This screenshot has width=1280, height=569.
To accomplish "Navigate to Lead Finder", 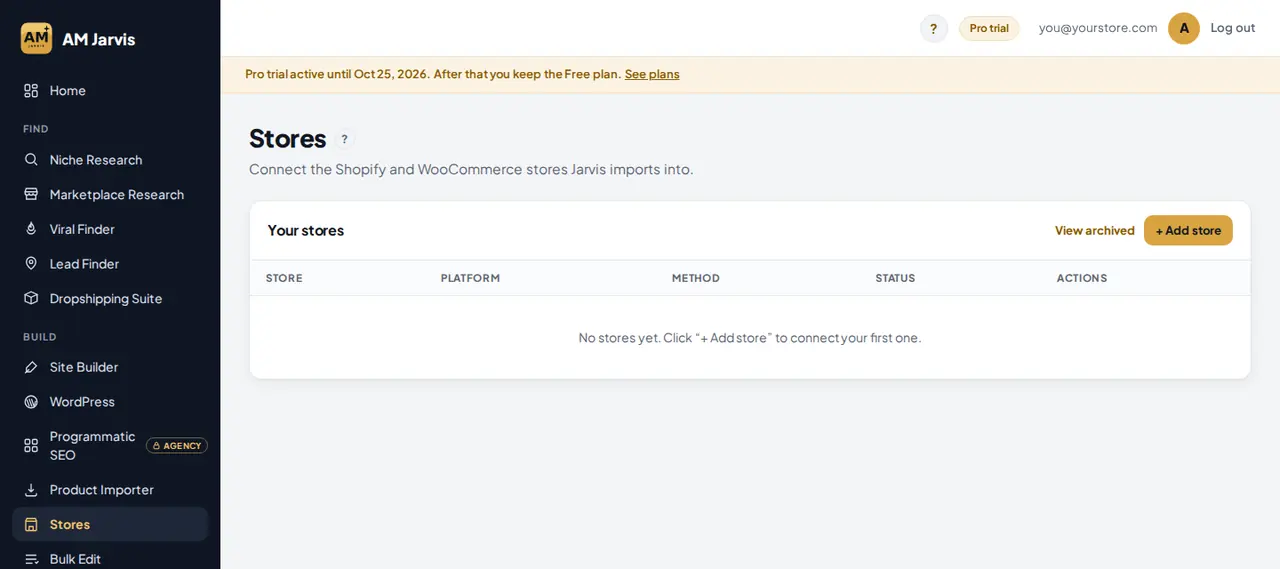I will [x=110, y=264].
